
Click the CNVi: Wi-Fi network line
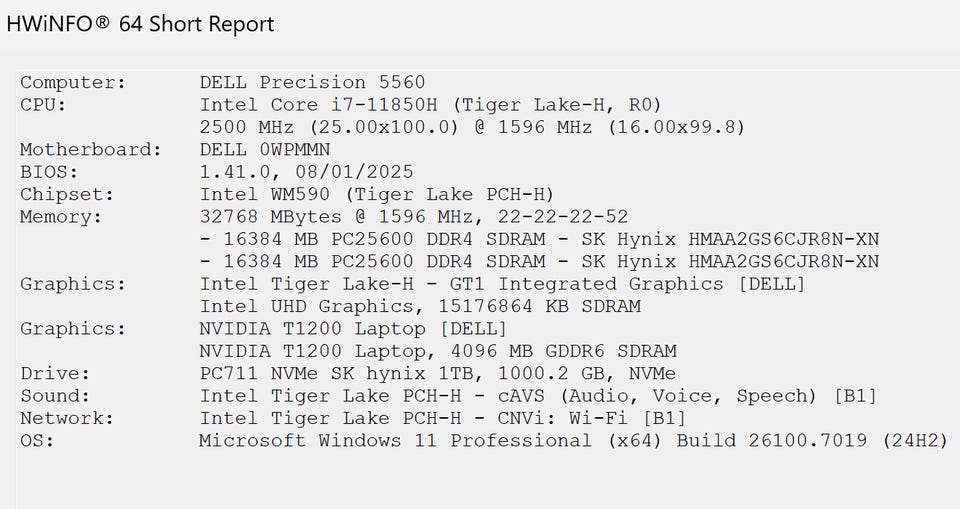tap(443, 418)
